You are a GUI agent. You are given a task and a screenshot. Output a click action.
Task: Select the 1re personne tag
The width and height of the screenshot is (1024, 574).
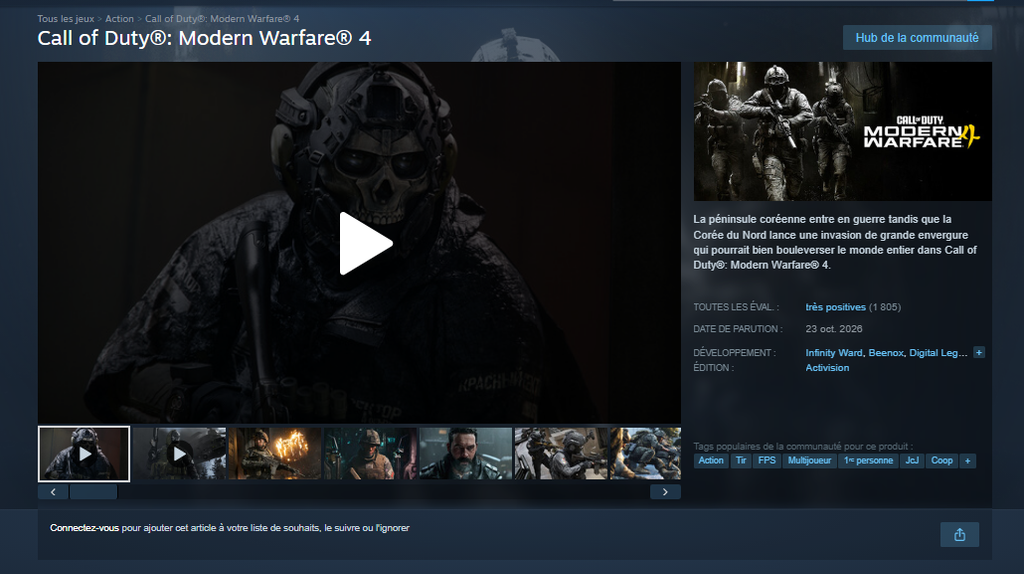[868, 461]
